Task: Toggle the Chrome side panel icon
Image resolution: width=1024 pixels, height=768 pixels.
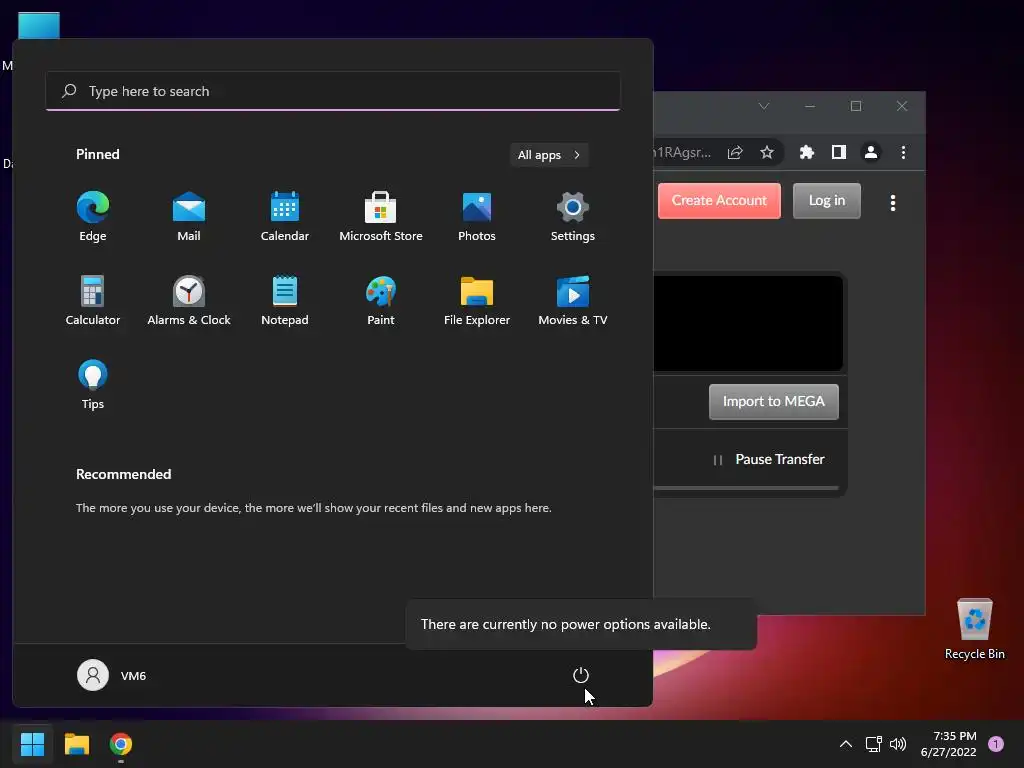Action: pyautogui.click(x=839, y=152)
